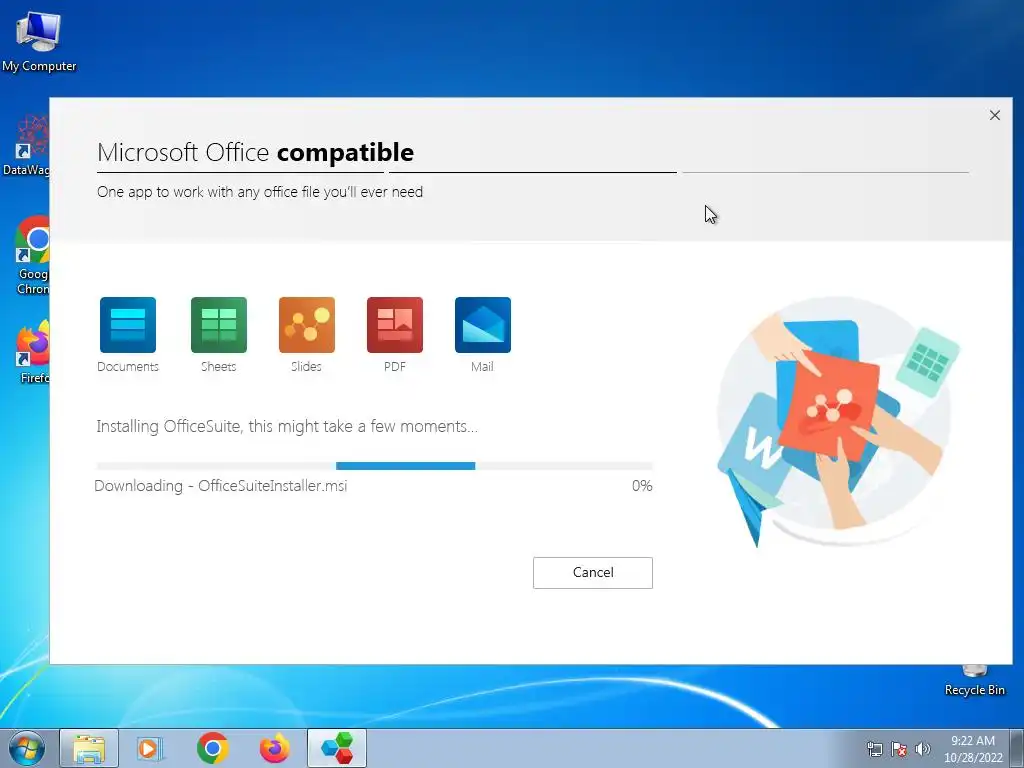Click the Mail label text
This screenshot has width=1024, height=768.
click(x=482, y=366)
